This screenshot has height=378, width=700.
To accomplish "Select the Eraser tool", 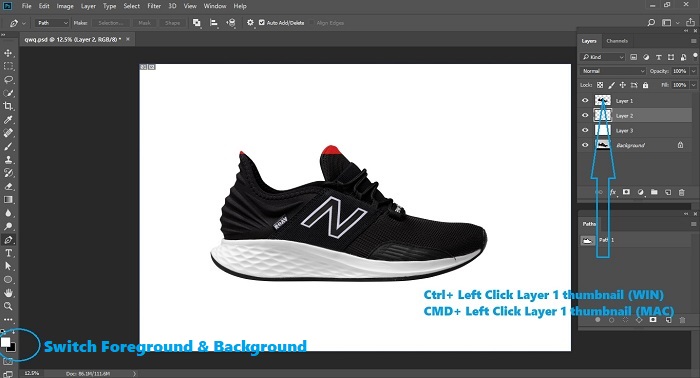I will click(x=8, y=186).
